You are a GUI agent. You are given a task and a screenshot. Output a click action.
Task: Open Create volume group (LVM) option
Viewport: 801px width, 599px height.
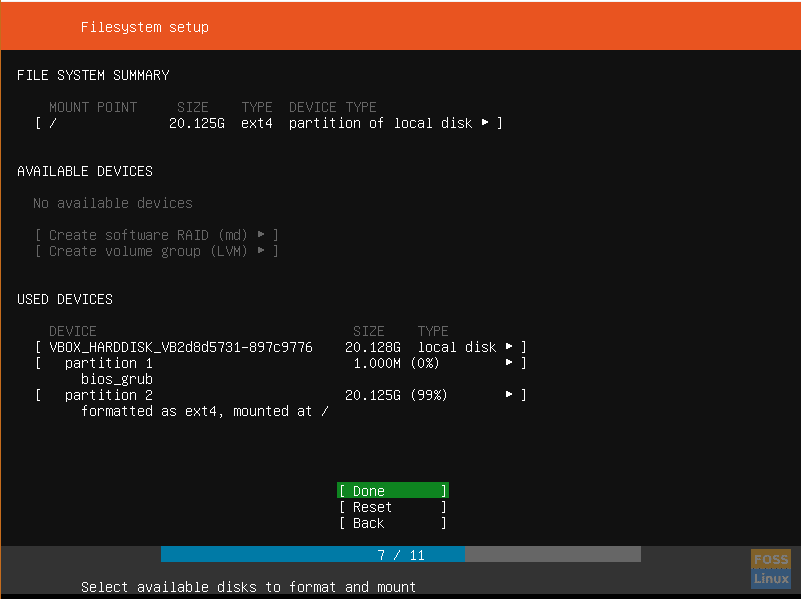(157, 251)
